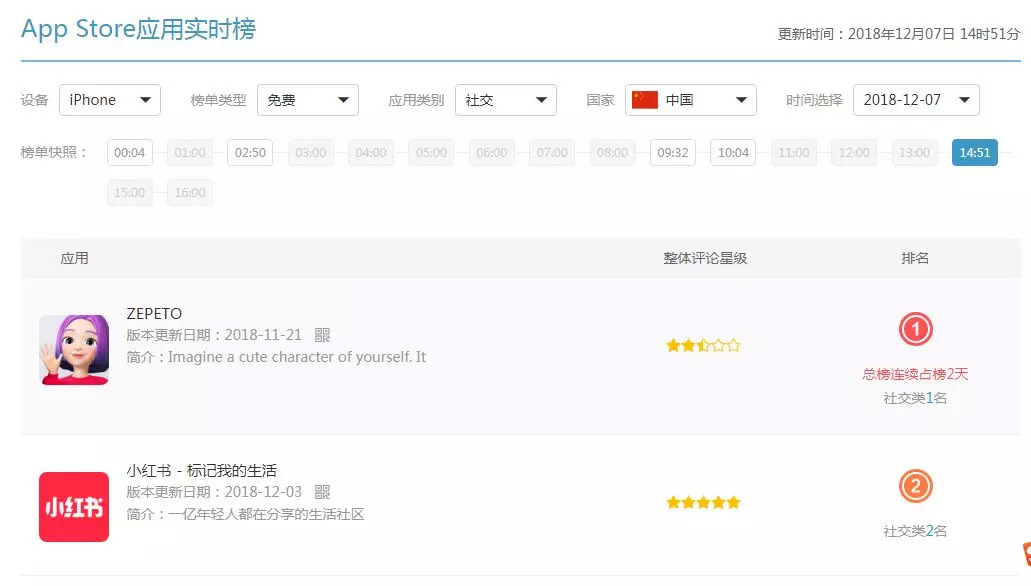
Task: Open the 应用类别 dropdown showing 社交
Action: [x=506, y=100]
